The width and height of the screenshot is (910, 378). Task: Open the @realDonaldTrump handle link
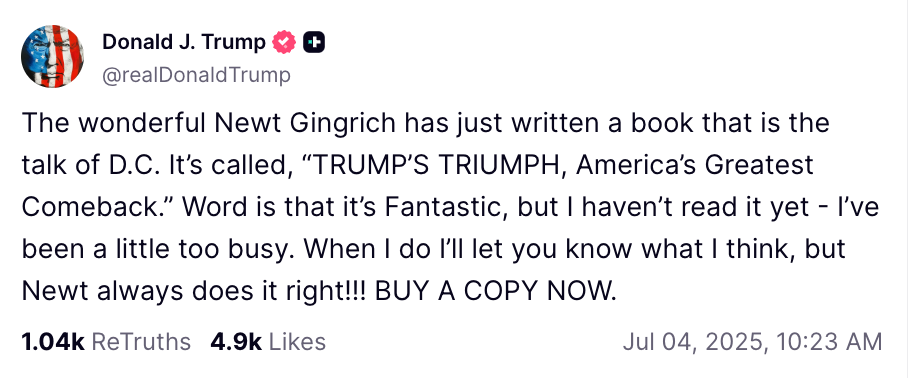pos(196,75)
